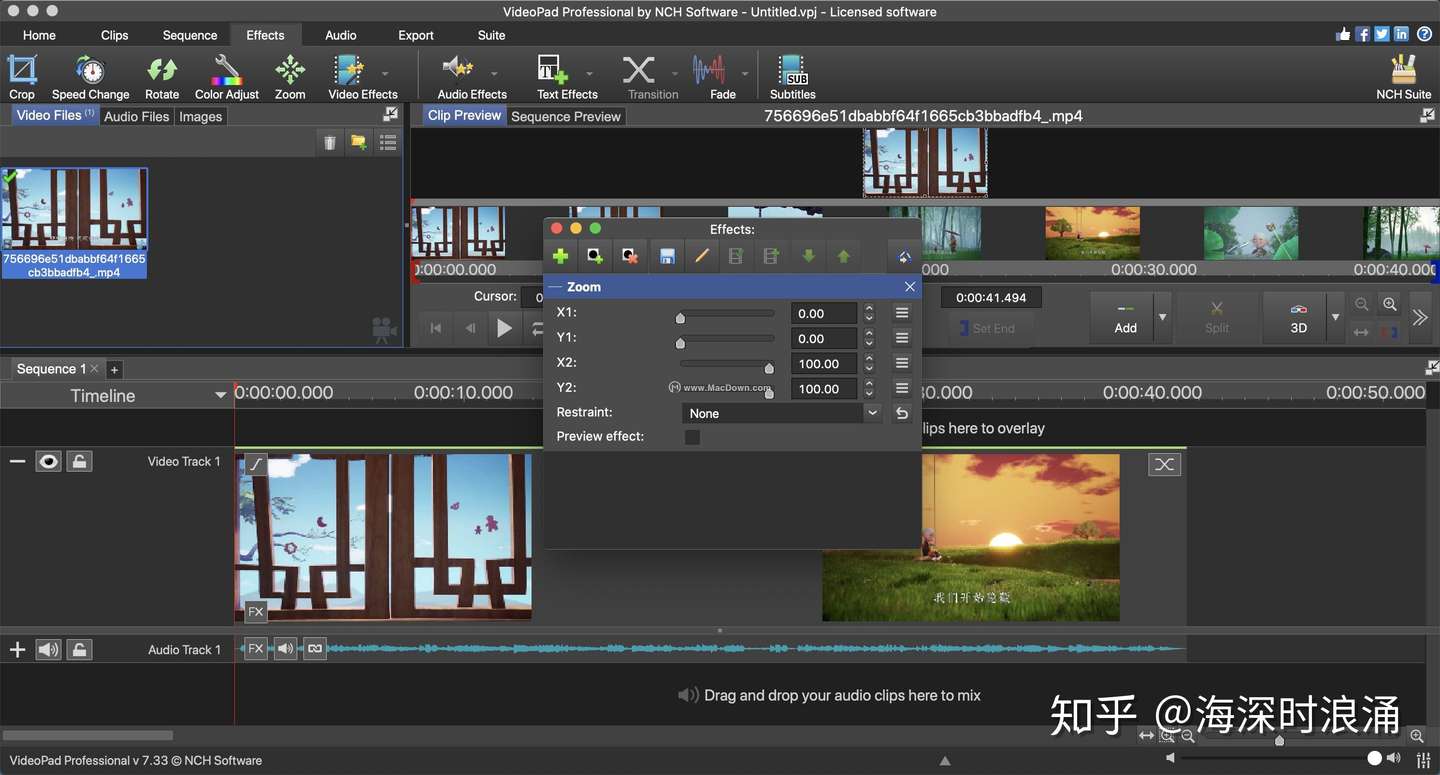Click the list view icon in the bin
The height and width of the screenshot is (775, 1440).
tap(388, 143)
